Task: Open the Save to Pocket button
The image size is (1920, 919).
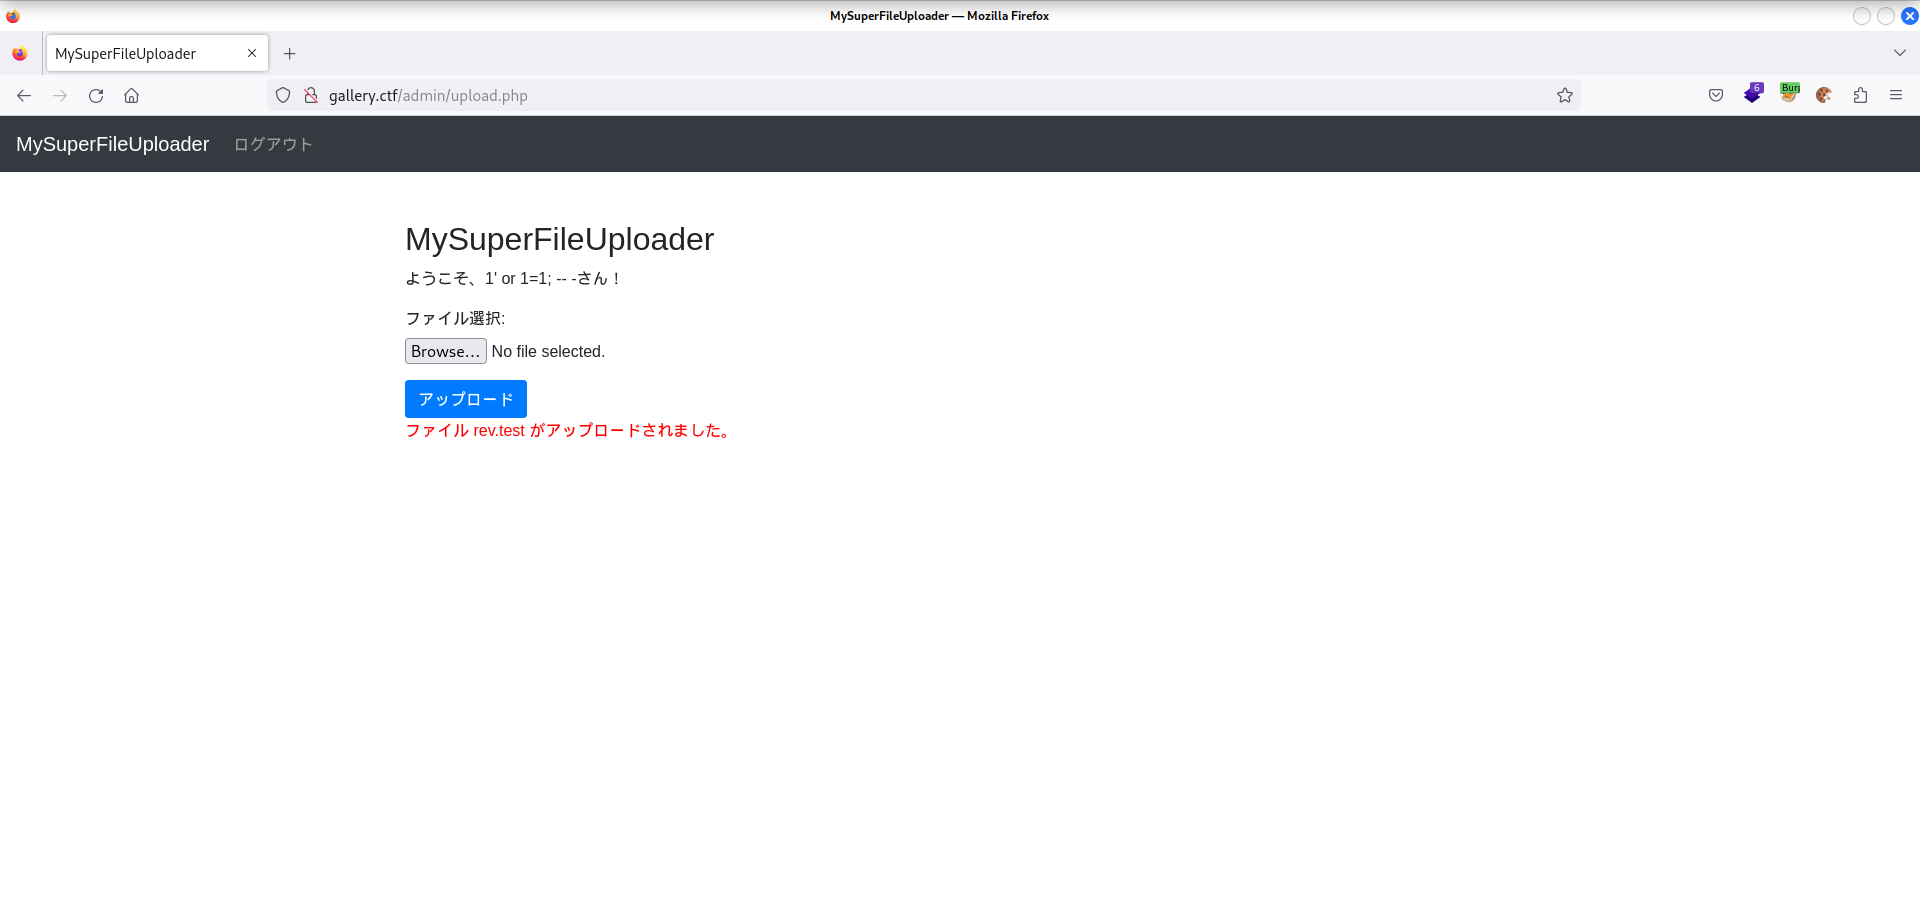Action: 1716,95
